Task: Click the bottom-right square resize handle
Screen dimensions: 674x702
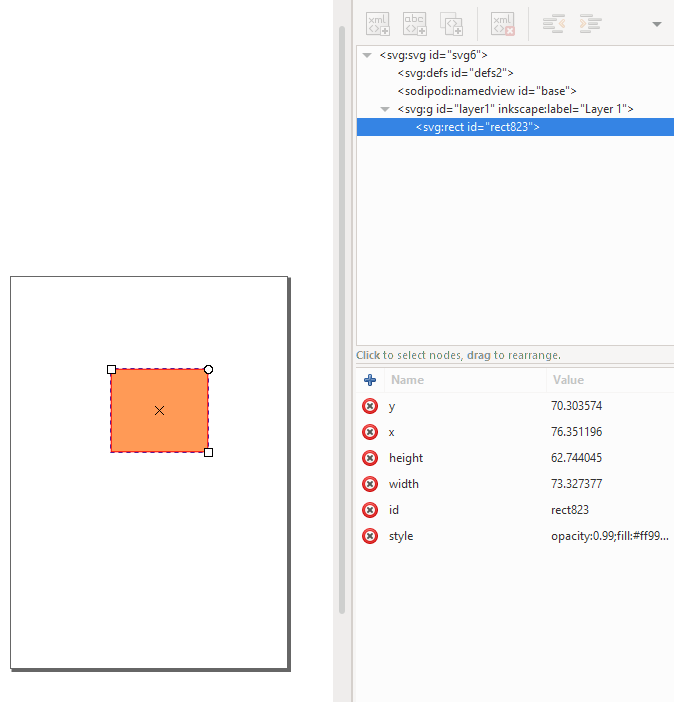Action: click(208, 453)
